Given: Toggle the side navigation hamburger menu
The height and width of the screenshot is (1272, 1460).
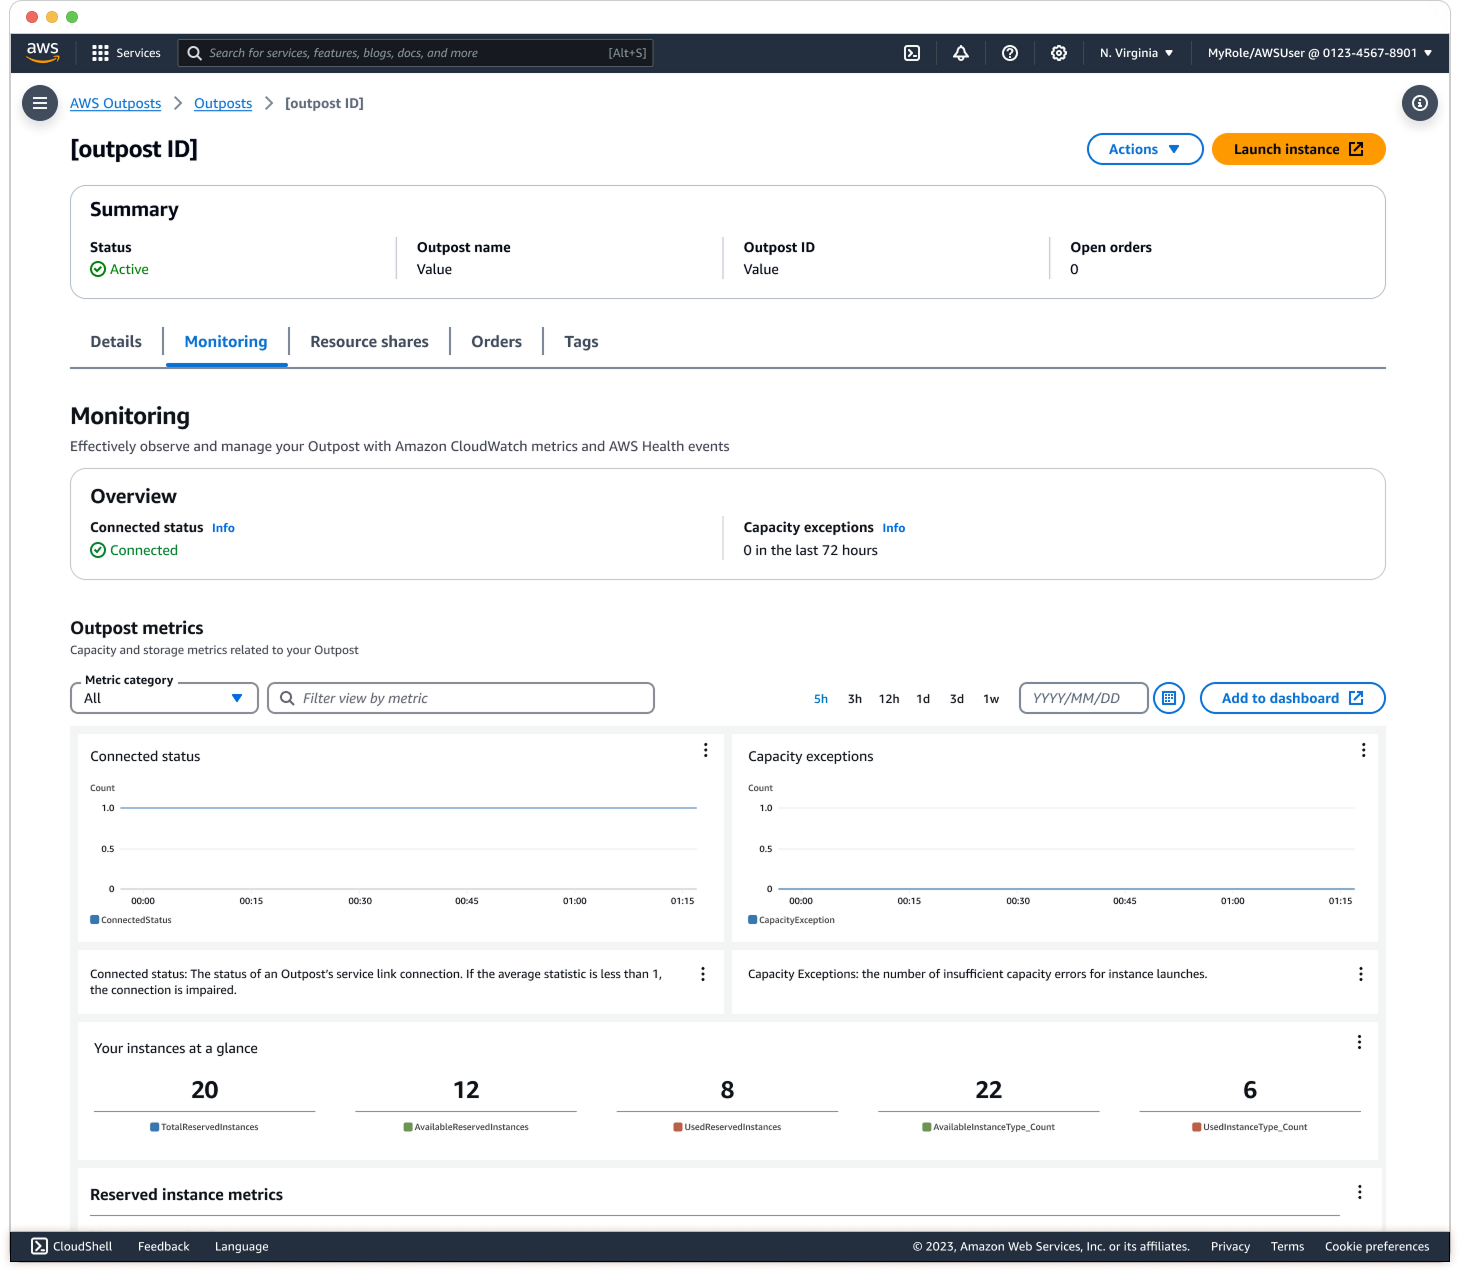Looking at the screenshot, I should tap(40, 103).
